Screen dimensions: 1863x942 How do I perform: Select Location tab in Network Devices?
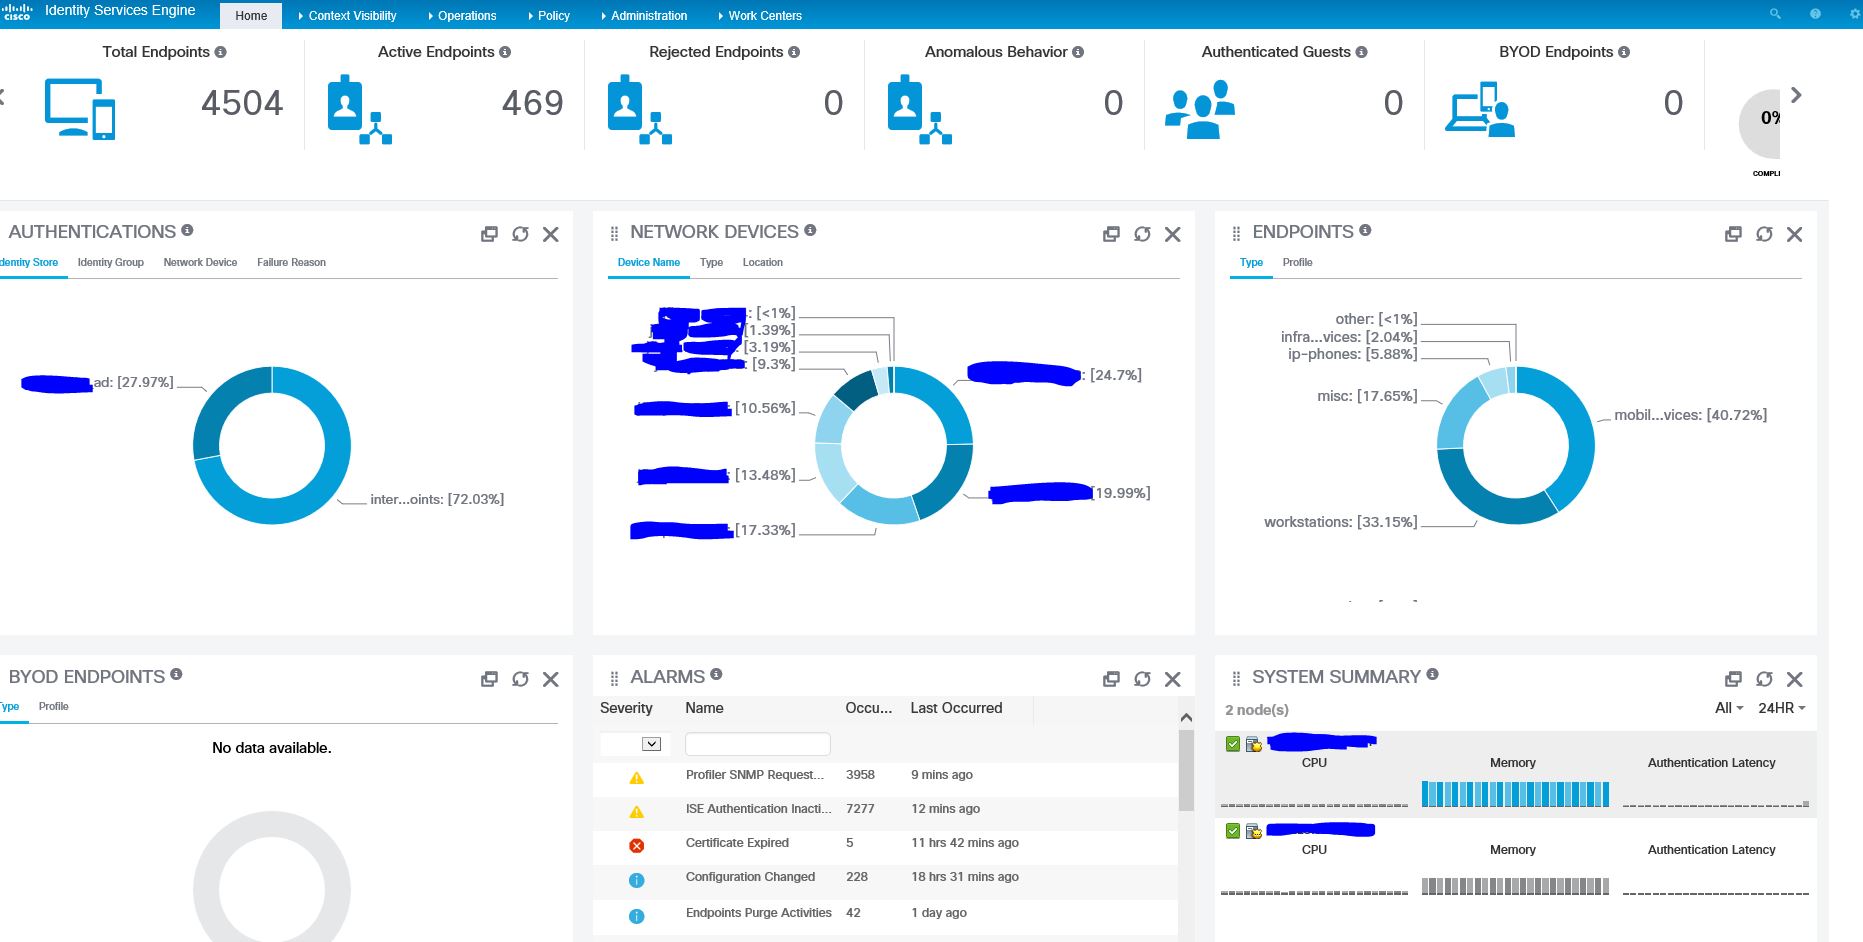coord(762,262)
